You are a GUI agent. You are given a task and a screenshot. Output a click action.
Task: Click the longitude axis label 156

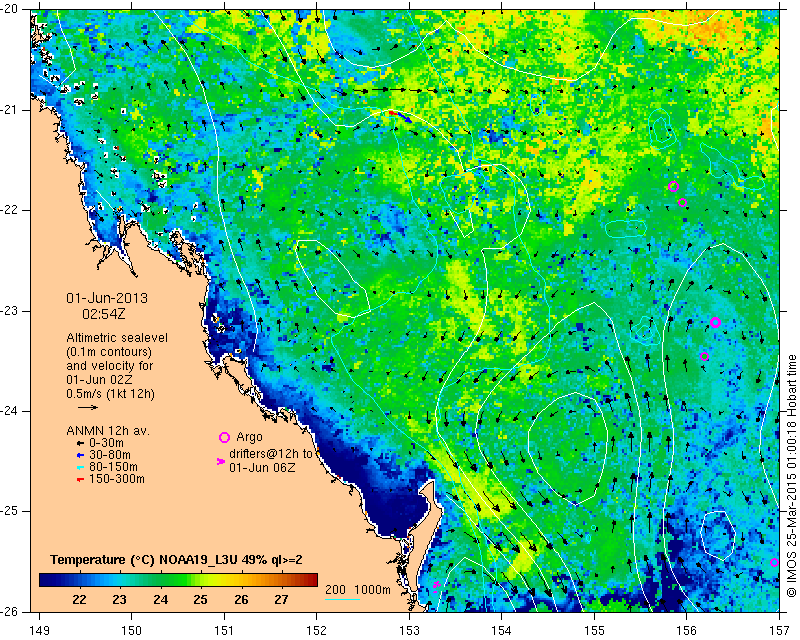pos(687,631)
